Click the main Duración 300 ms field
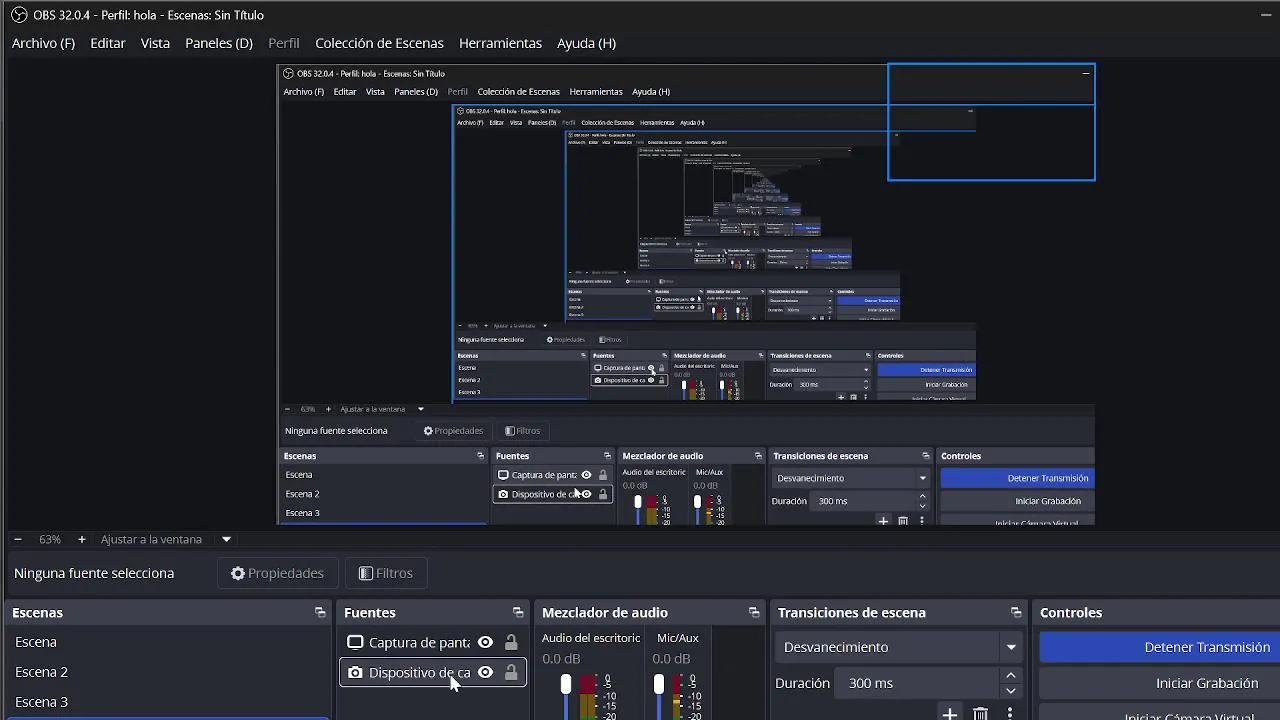Viewport: 1280px width, 720px height. [x=915, y=683]
